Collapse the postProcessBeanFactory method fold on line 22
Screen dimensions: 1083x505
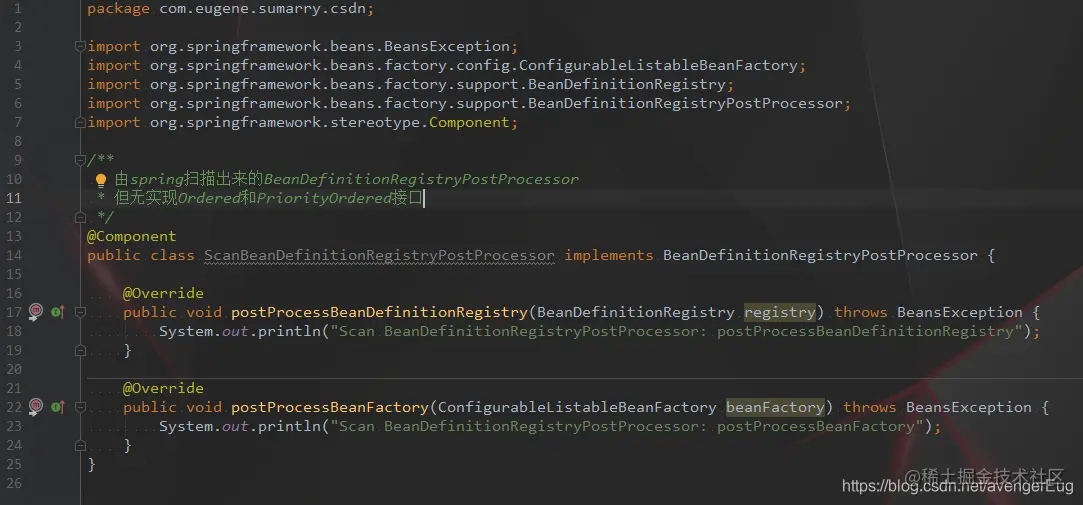tap(80, 407)
